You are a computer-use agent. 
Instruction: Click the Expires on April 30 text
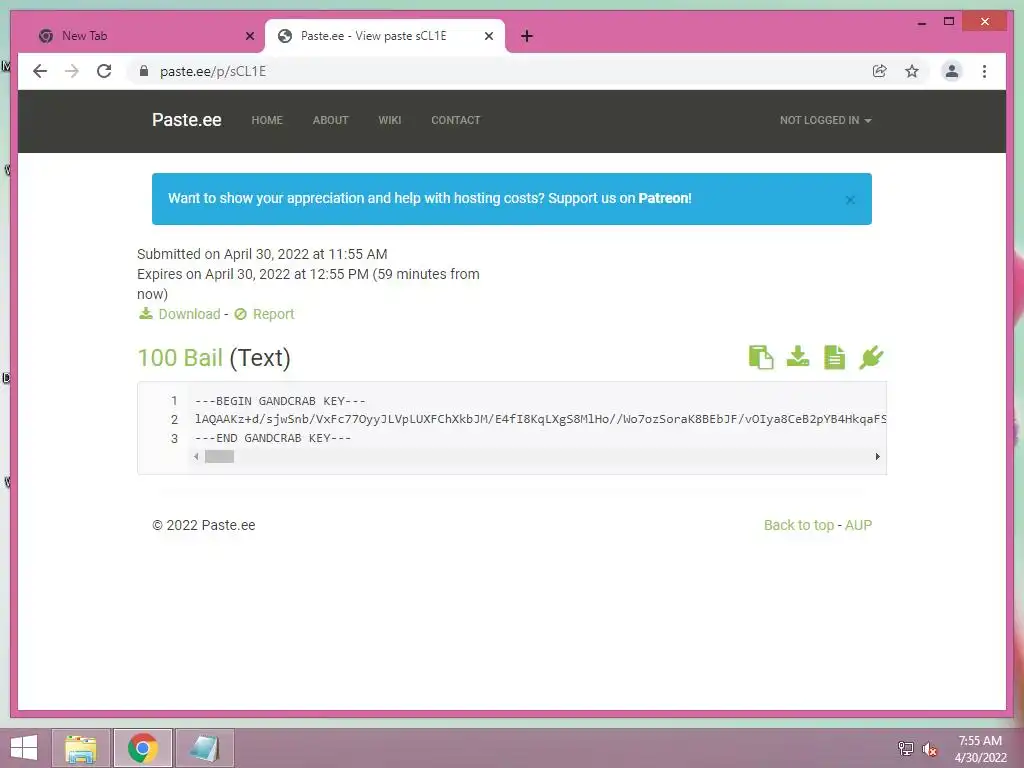(308, 284)
